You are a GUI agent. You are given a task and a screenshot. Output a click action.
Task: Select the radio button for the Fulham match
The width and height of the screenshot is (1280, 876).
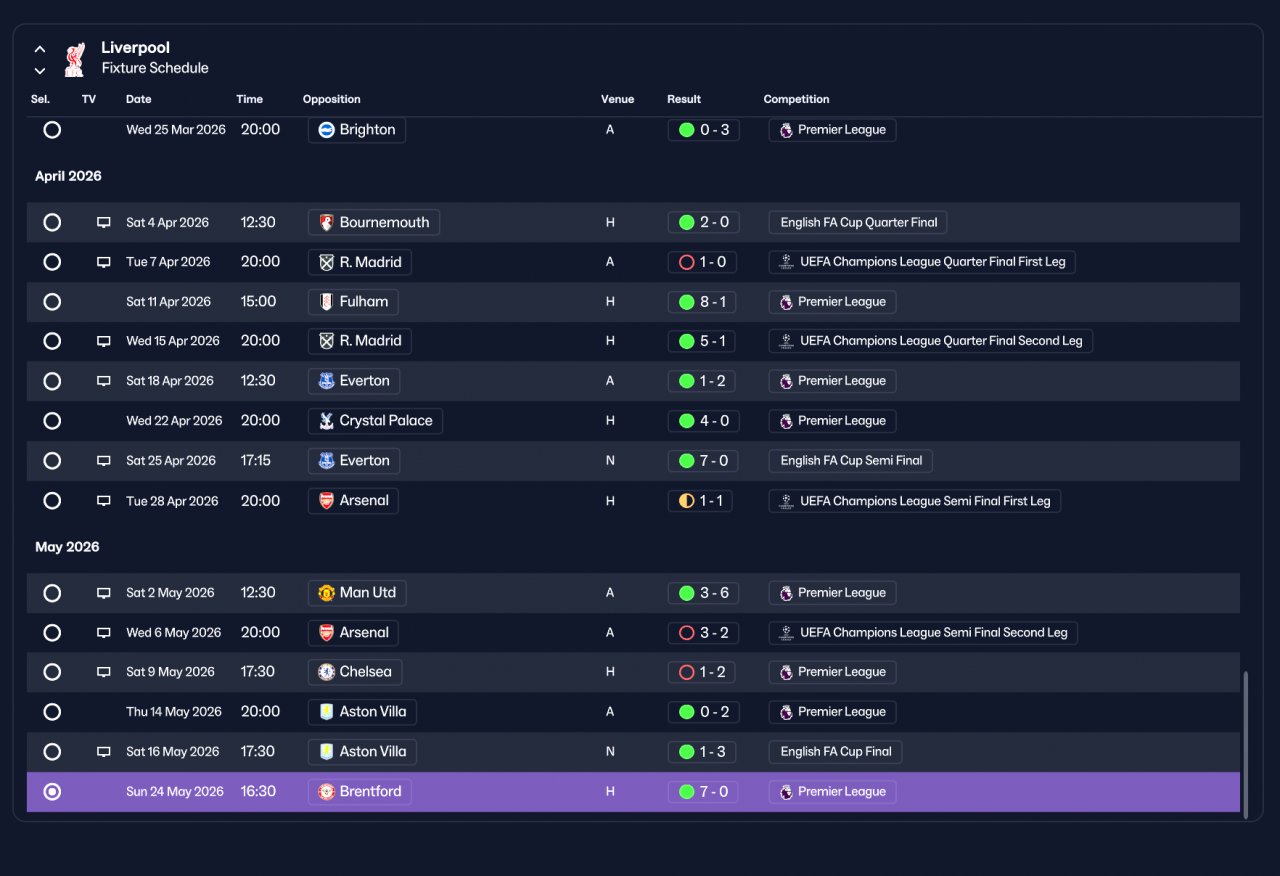(52, 302)
